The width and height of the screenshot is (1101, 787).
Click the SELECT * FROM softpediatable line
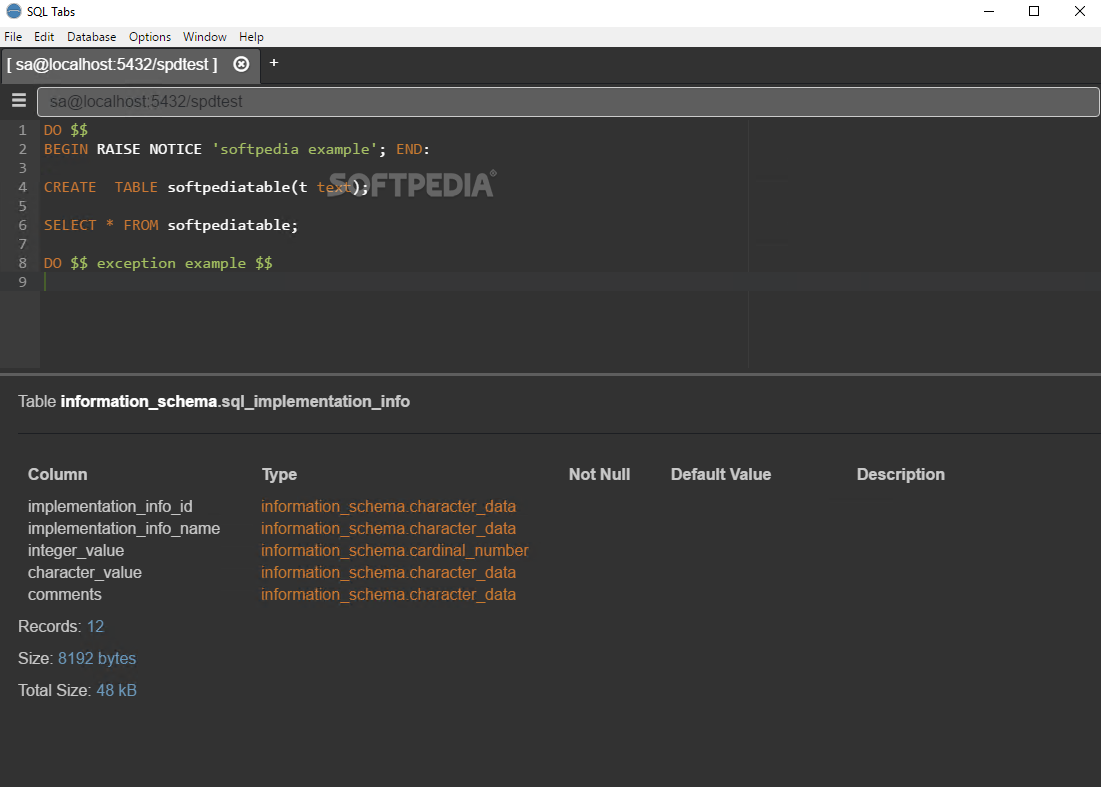coord(171,225)
